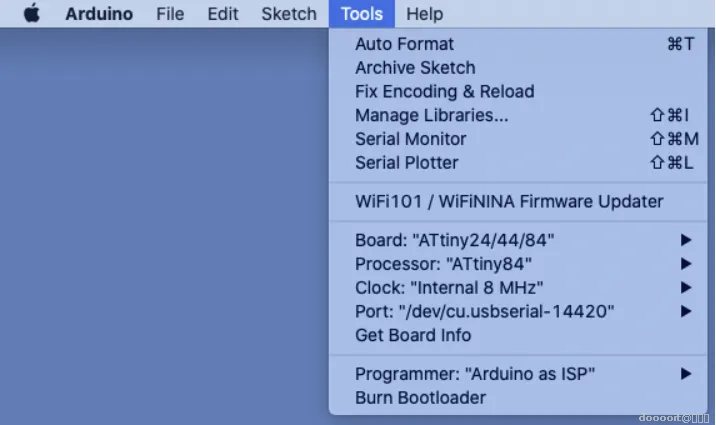Expand the Port usbserial-14420 submenu arrow
Image resolution: width=716 pixels, height=425 pixels.
[x=686, y=311]
